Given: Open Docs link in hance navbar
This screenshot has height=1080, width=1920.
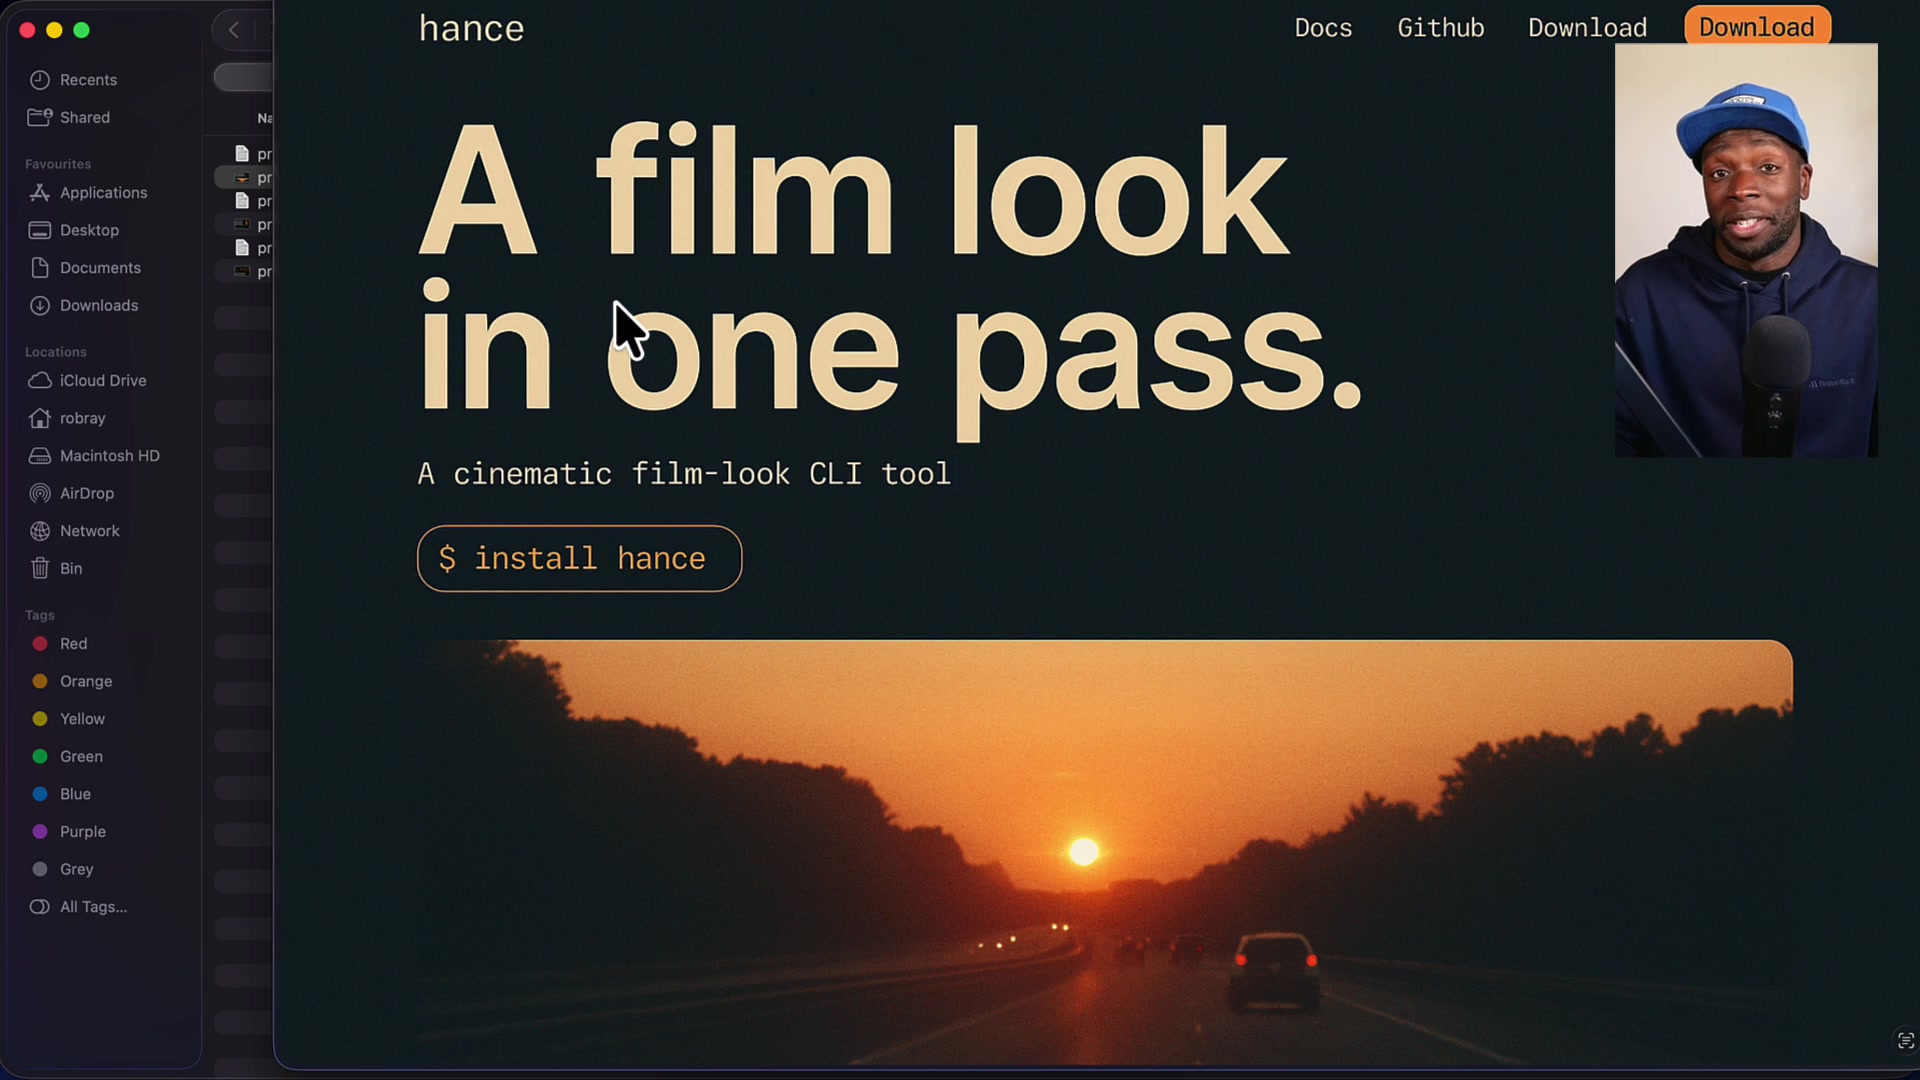Looking at the screenshot, I should 1323,28.
